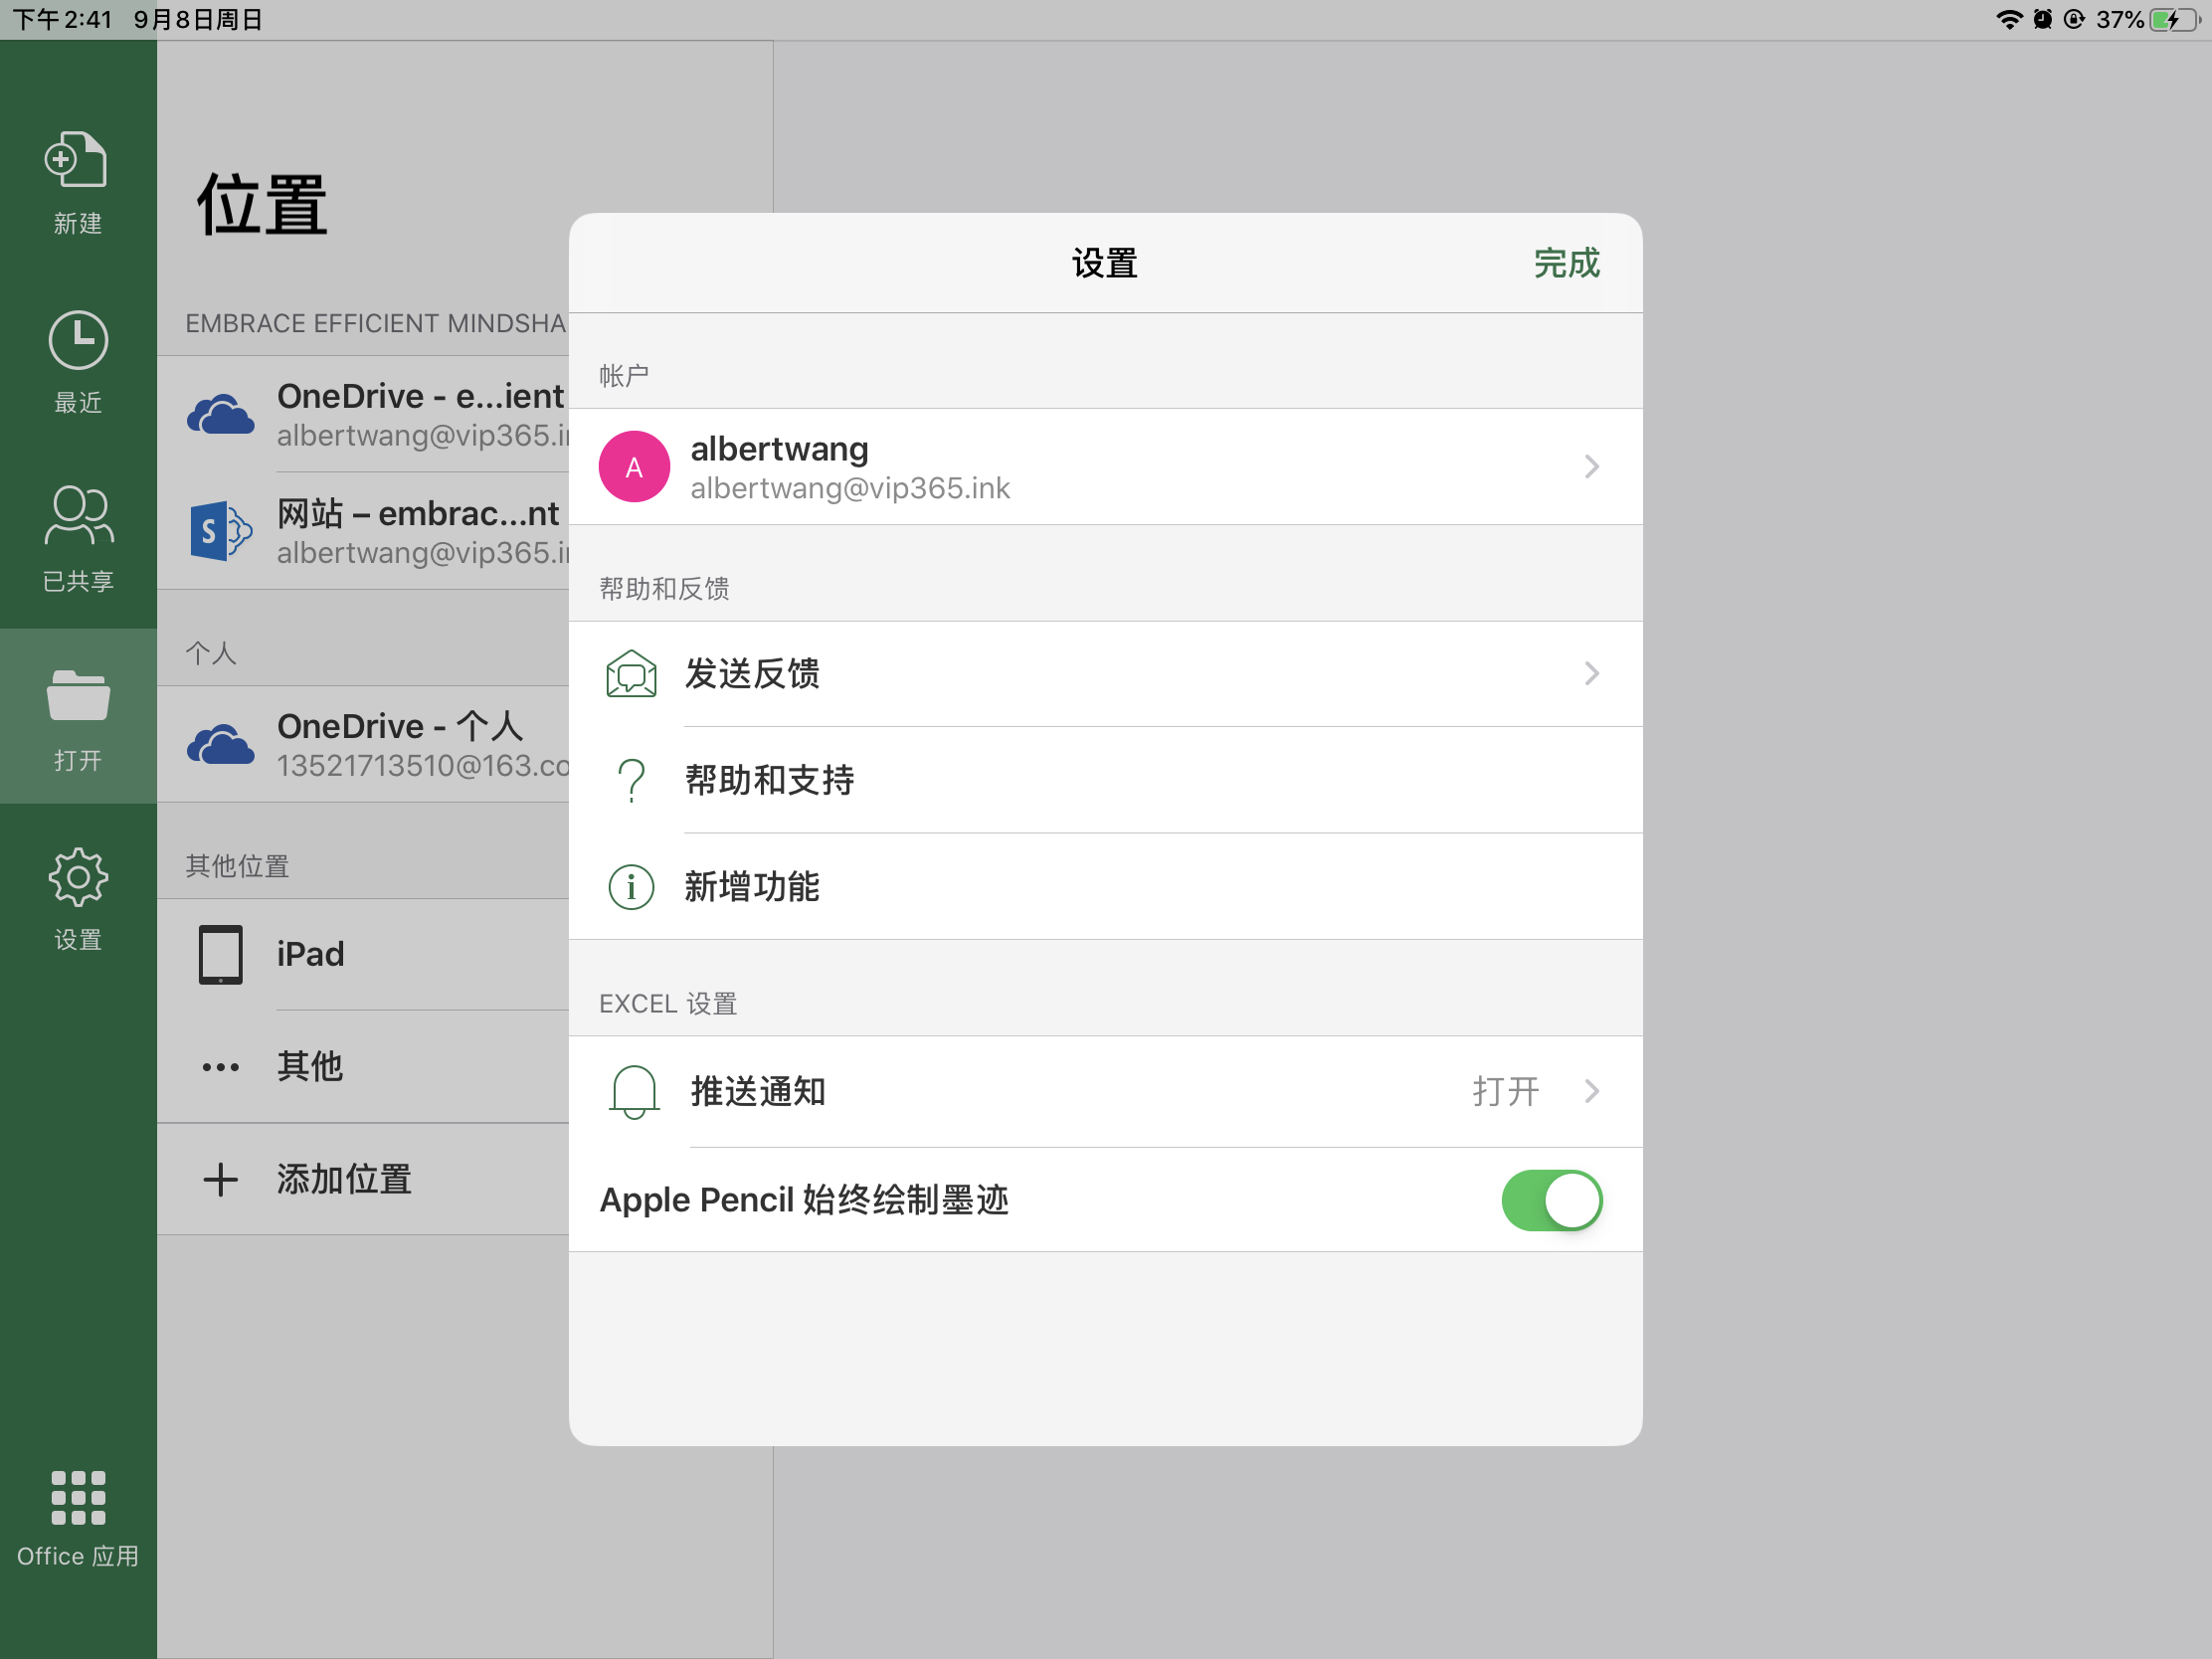2212x1659 pixels.
Task: Tap the info icon for What's New
Action: (x=631, y=886)
